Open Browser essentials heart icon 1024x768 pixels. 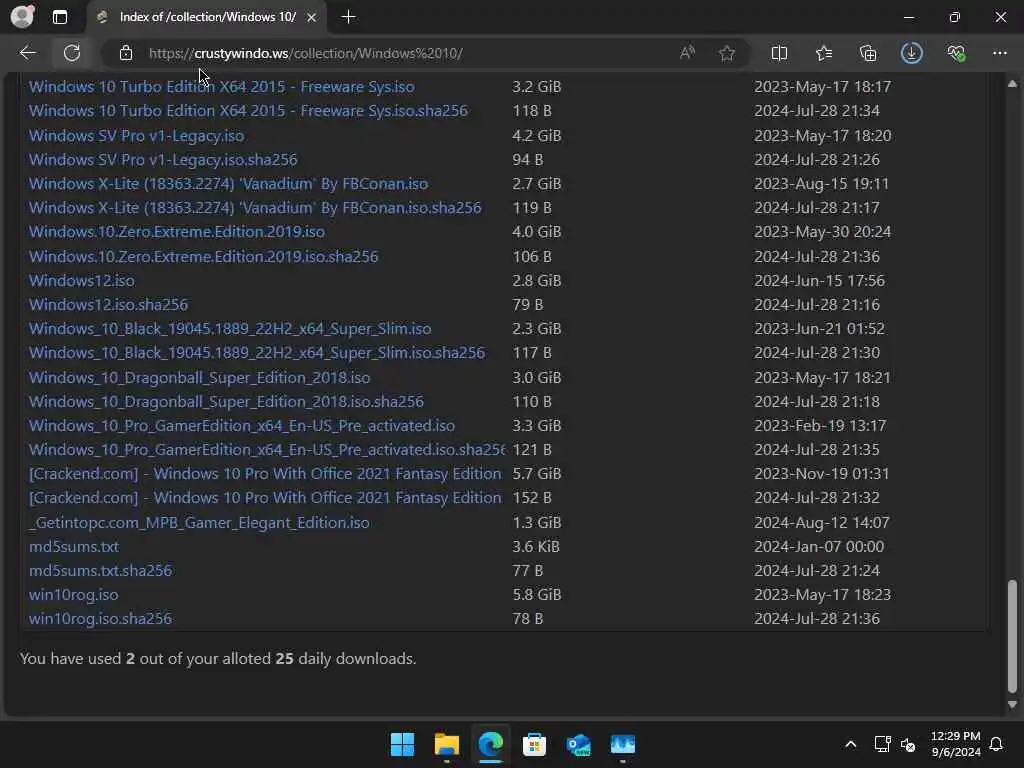[x=956, y=53]
